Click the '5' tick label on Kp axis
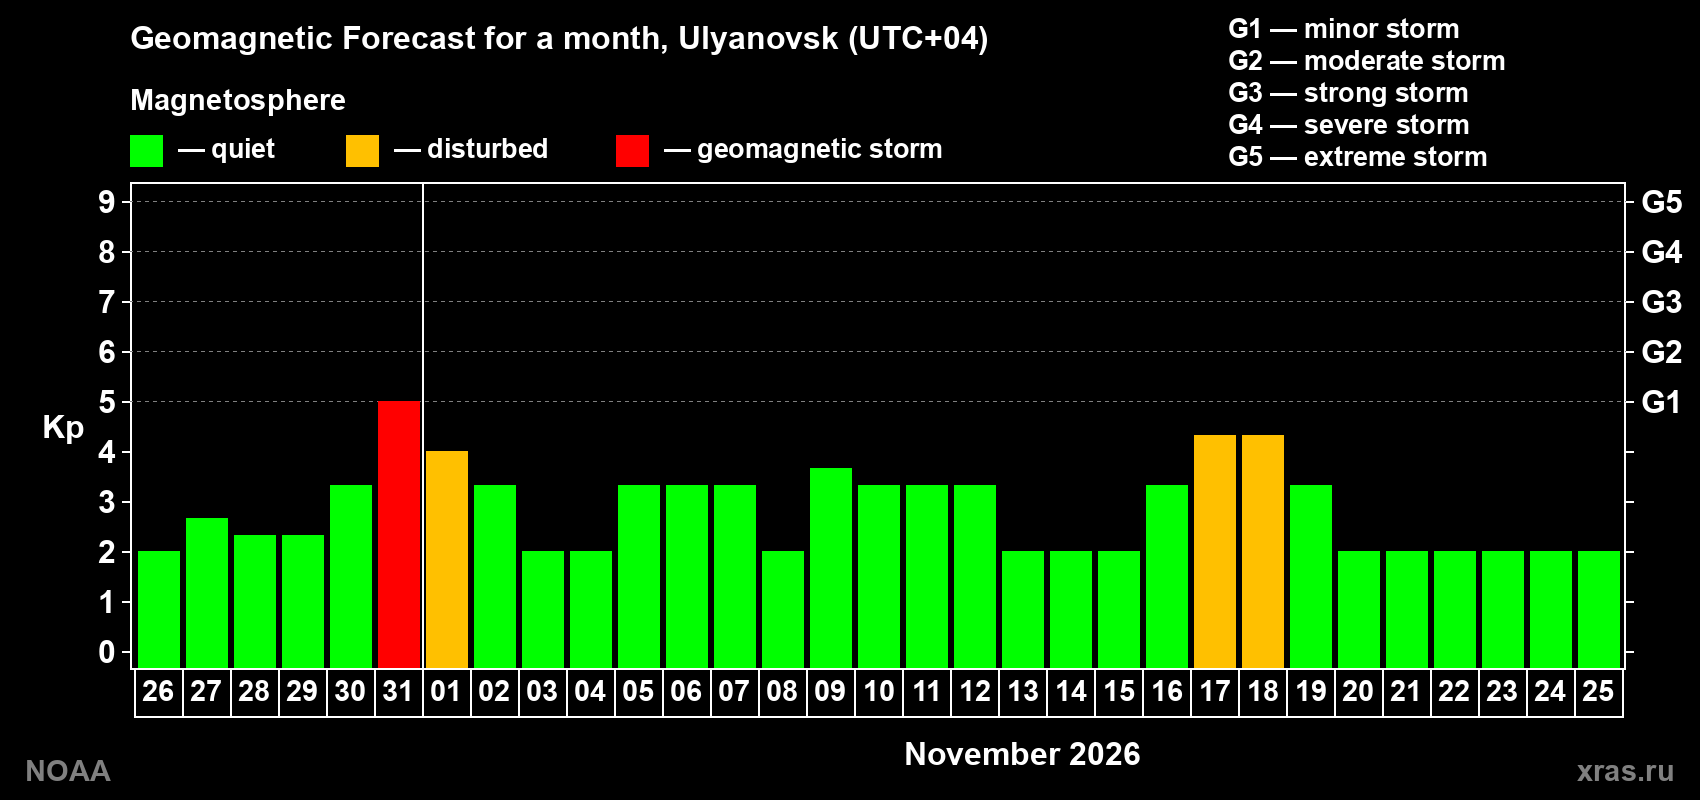 (x=107, y=402)
